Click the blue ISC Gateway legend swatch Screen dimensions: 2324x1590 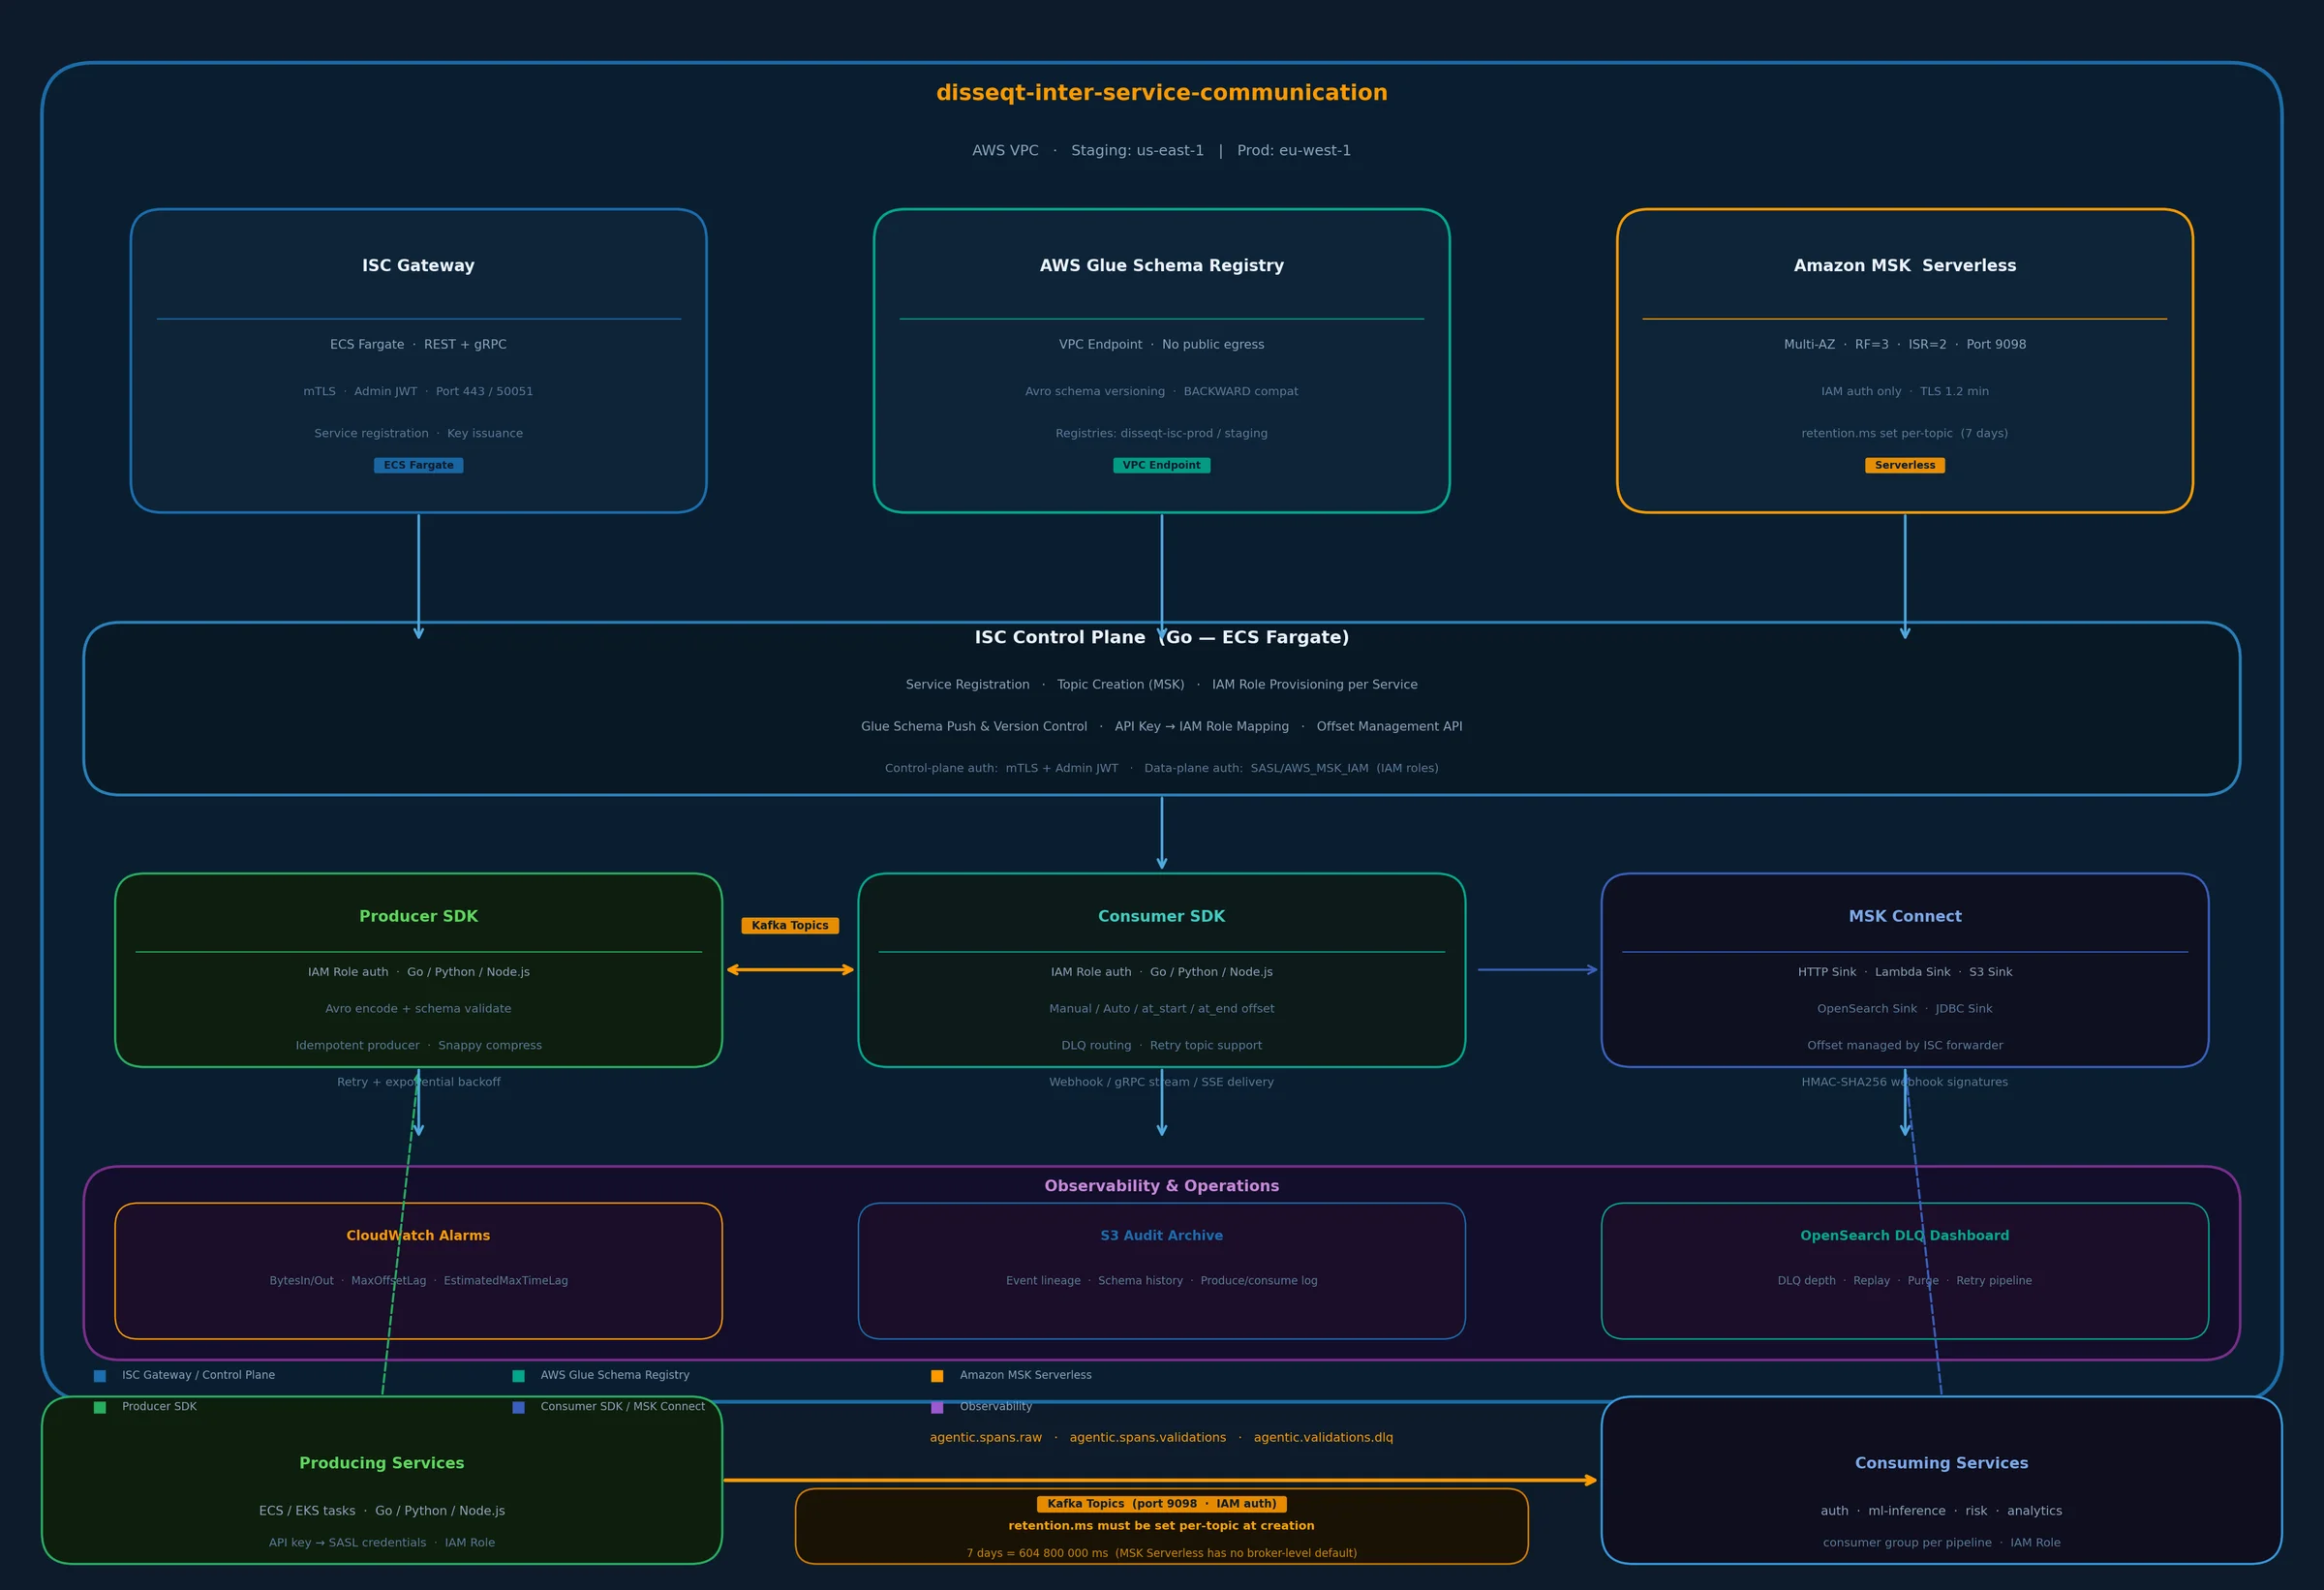pos(100,1376)
